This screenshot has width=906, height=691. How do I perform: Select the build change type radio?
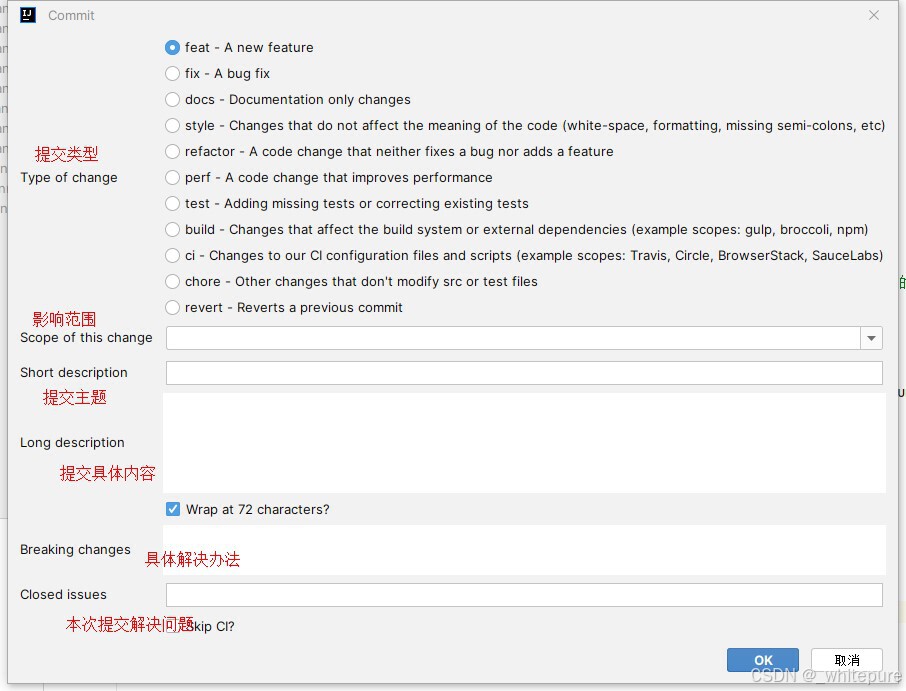click(172, 229)
